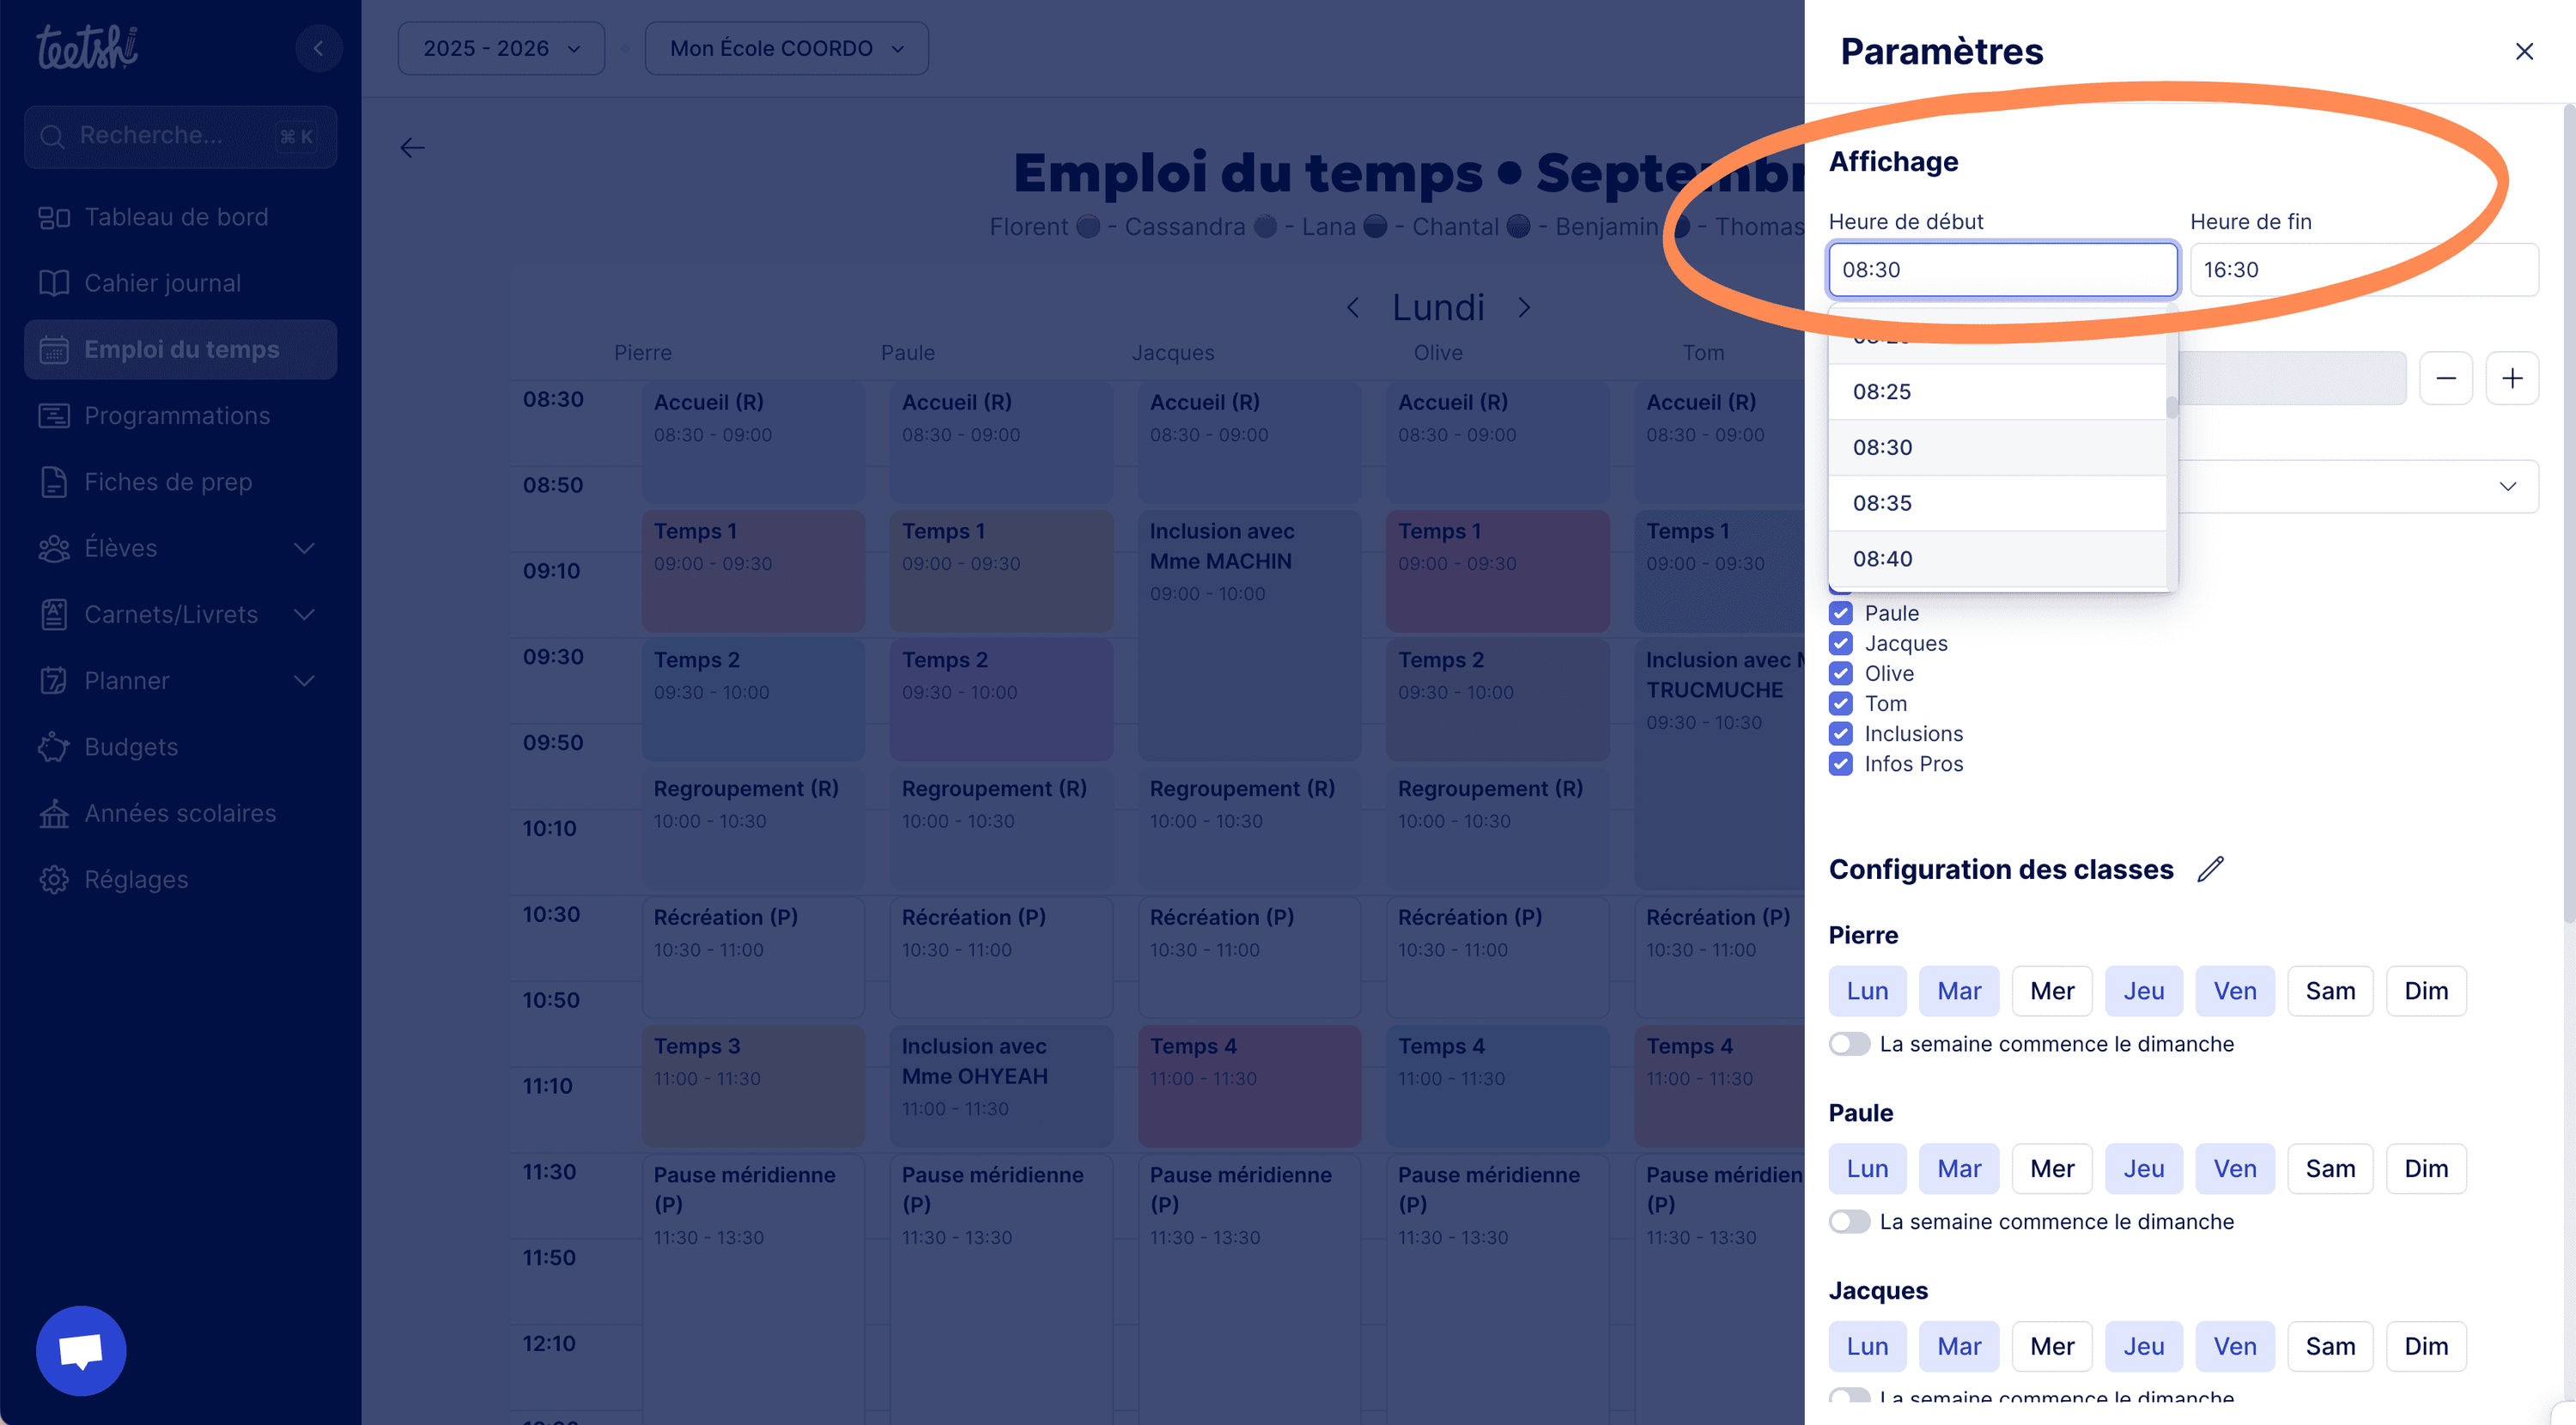Uncheck the Jacques checkbox

1840,643
